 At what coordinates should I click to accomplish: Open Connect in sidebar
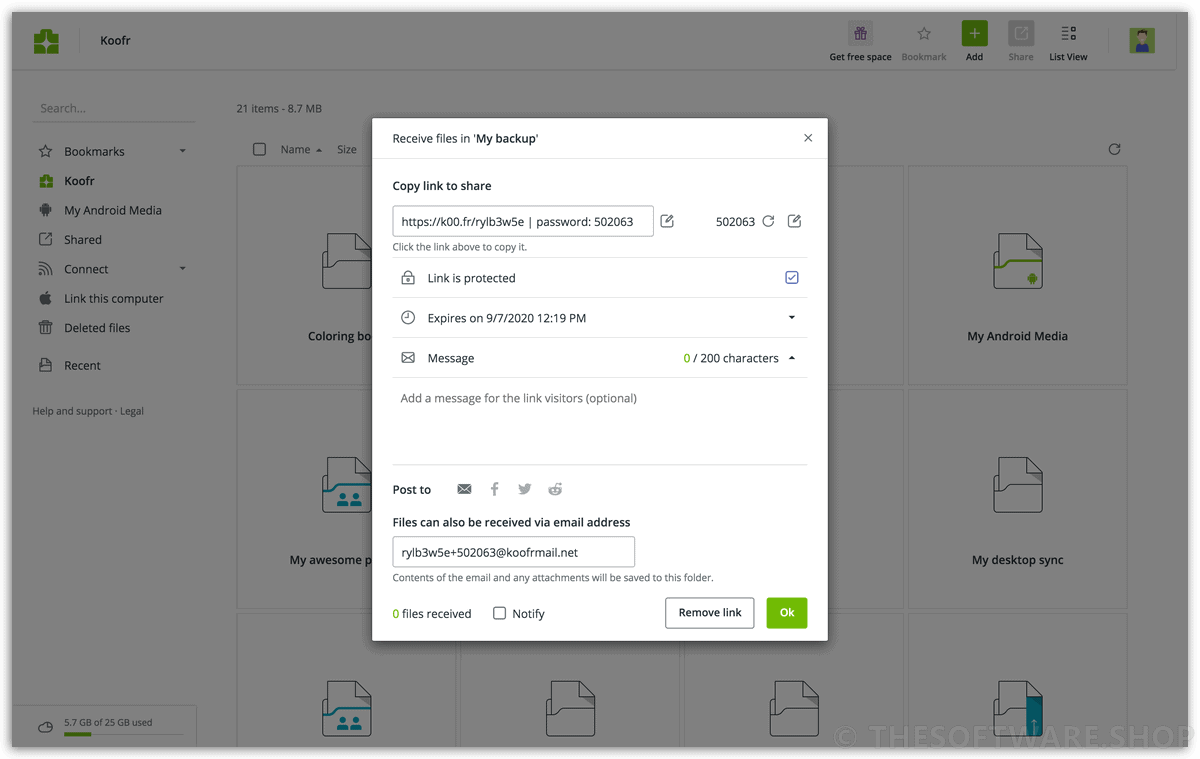coord(86,269)
